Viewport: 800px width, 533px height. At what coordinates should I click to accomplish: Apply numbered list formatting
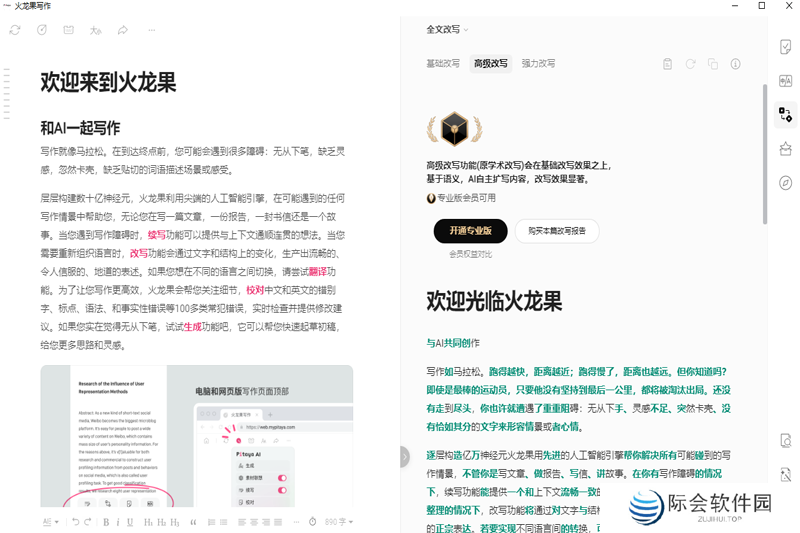point(211,522)
